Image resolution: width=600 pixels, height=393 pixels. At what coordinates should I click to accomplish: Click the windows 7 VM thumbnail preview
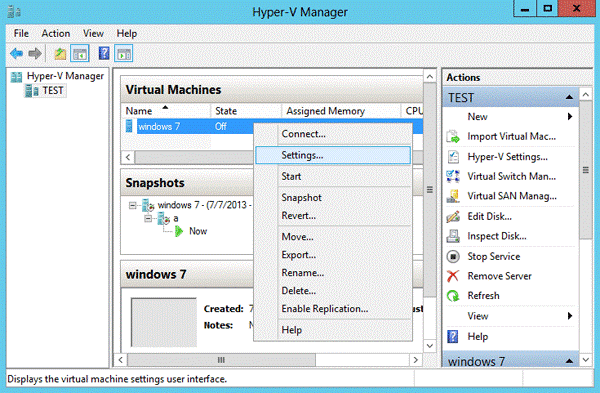tap(164, 323)
